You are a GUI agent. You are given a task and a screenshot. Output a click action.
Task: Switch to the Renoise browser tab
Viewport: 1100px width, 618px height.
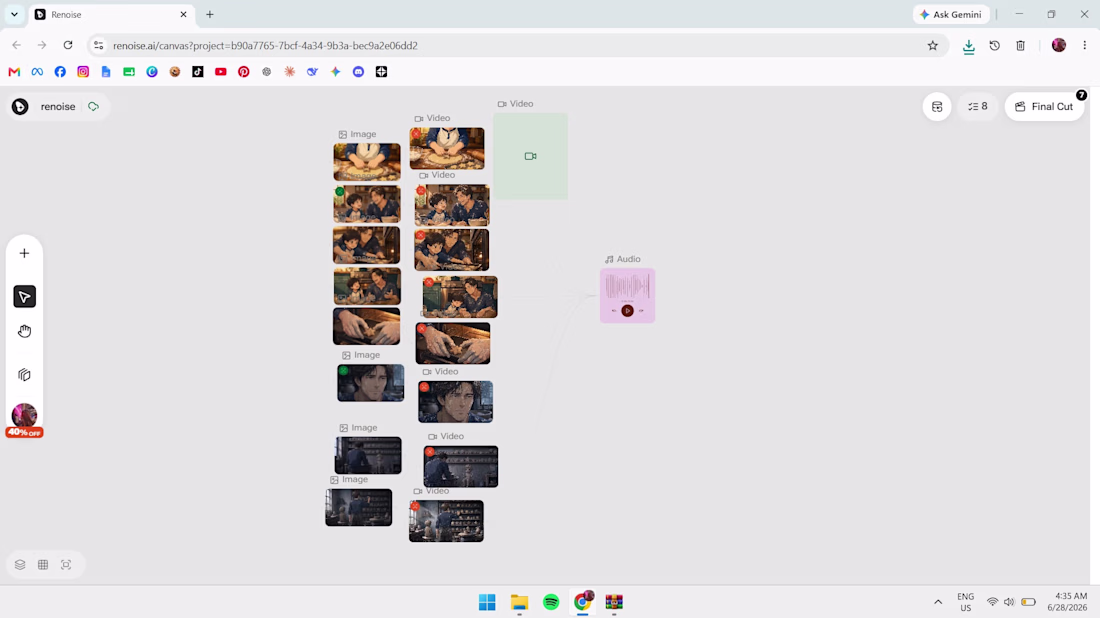click(112, 14)
